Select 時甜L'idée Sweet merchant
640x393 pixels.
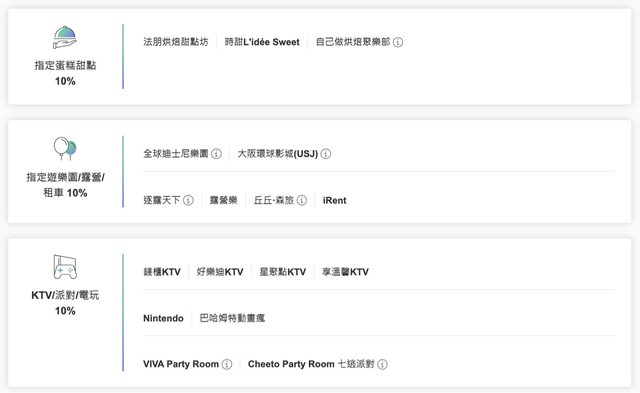[x=262, y=42]
